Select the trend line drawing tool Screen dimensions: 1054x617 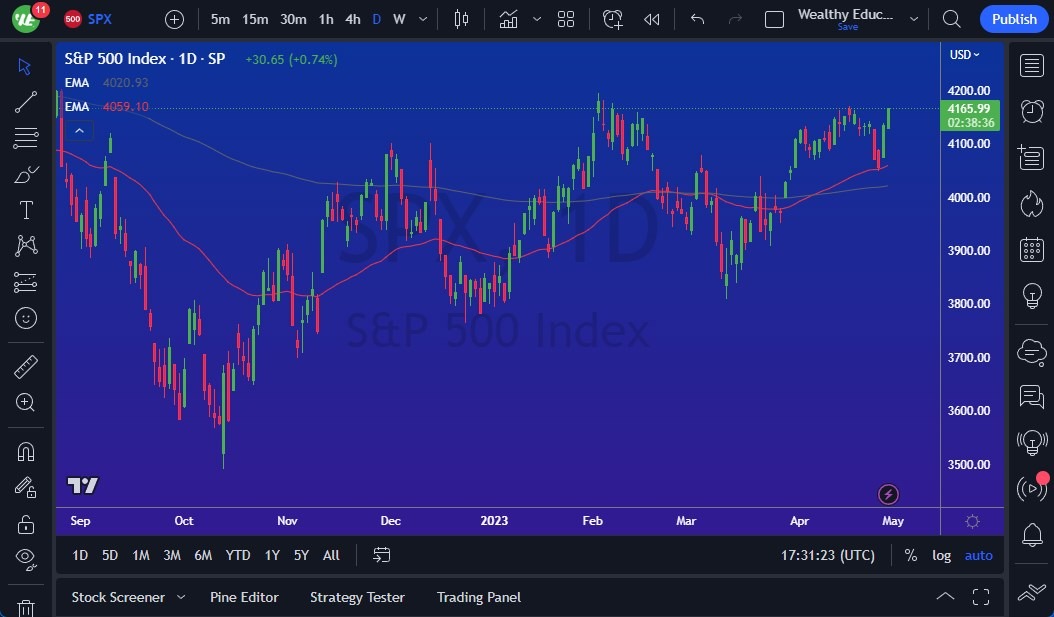(26, 102)
